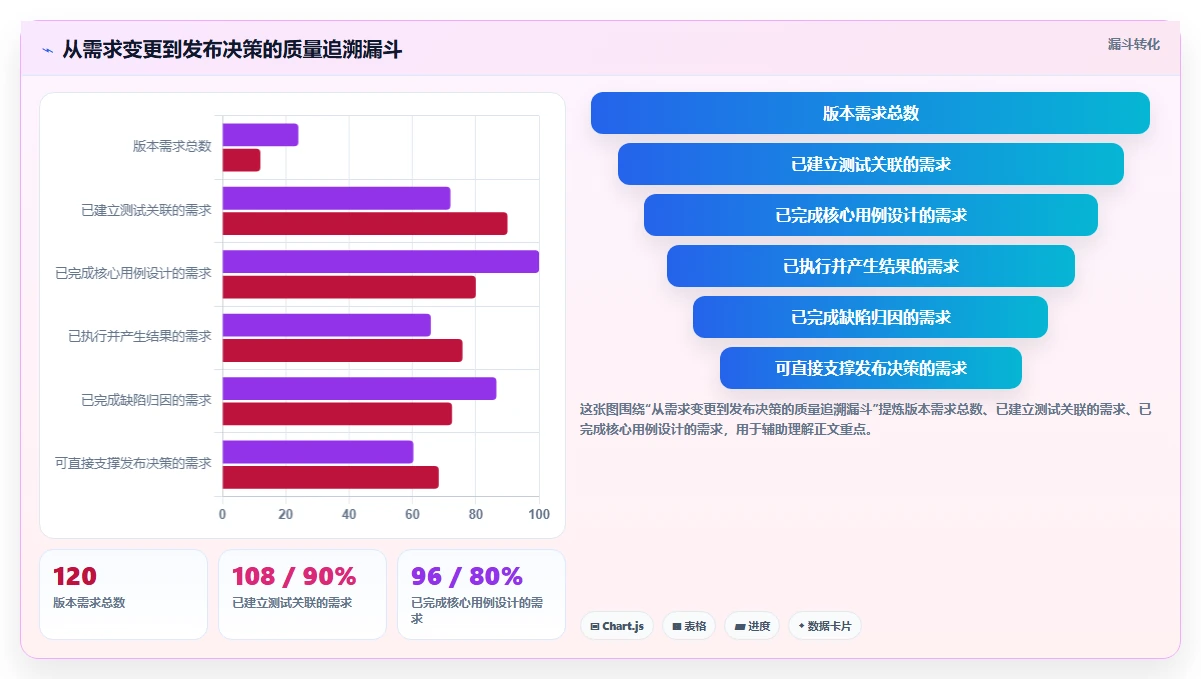Click the red bar for 已执行并产生结果的需求
Image resolution: width=1201 pixels, height=679 pixels.
click(342, 351)
